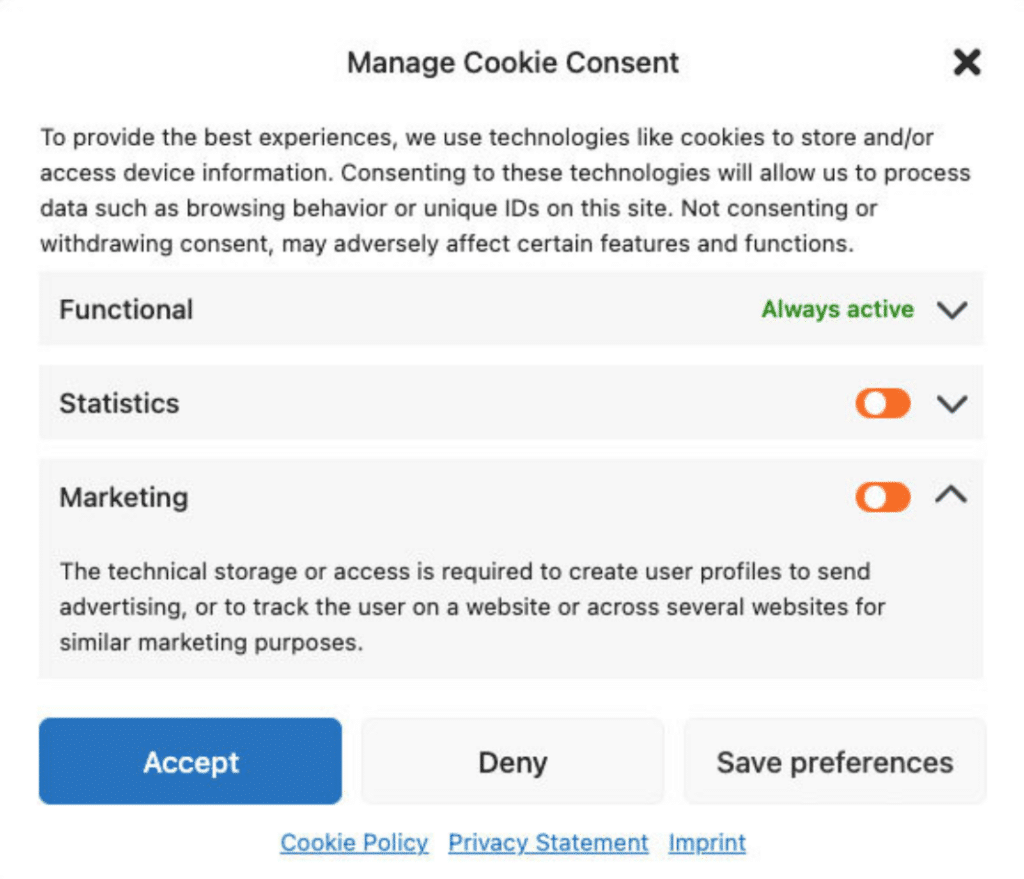Click the Deny button
The width and height of the screenshot is (1024, 879).
(x=512, y=761)
